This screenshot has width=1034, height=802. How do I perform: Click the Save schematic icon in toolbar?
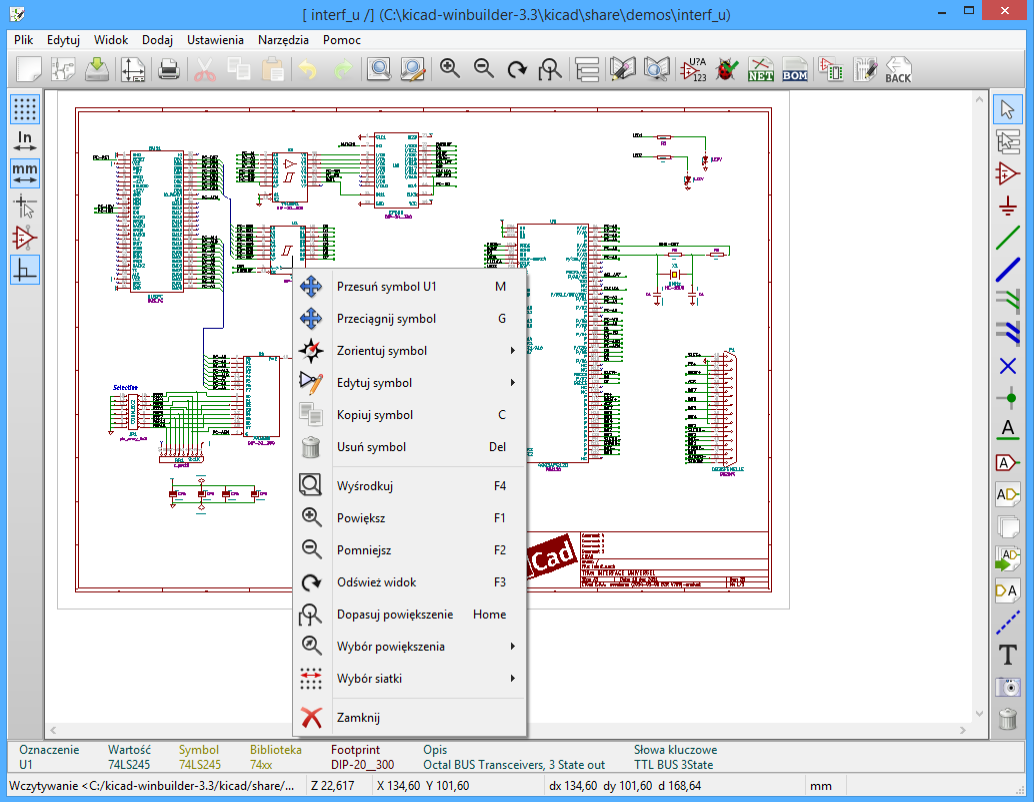click(x=97, y=69)
